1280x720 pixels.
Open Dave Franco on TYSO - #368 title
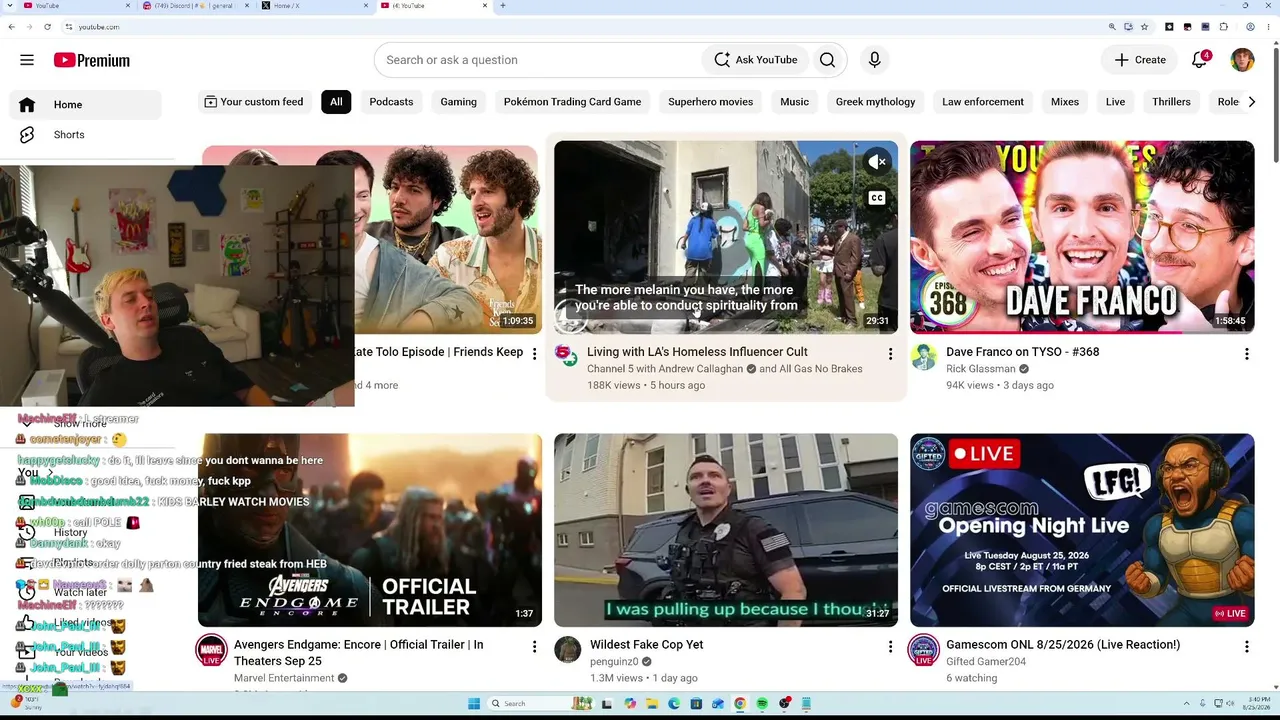(x=1023, y=352)
